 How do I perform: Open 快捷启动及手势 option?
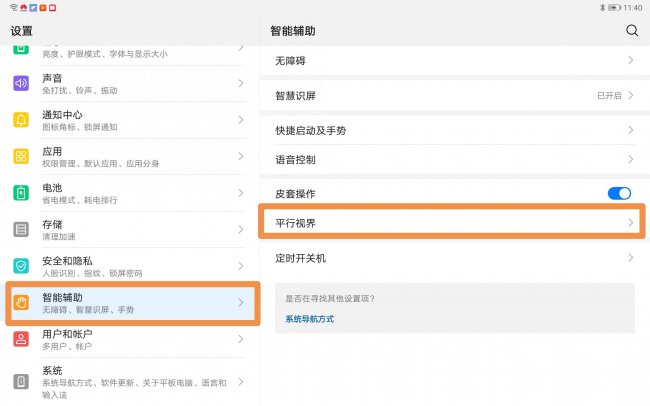(x=455, y=130)
